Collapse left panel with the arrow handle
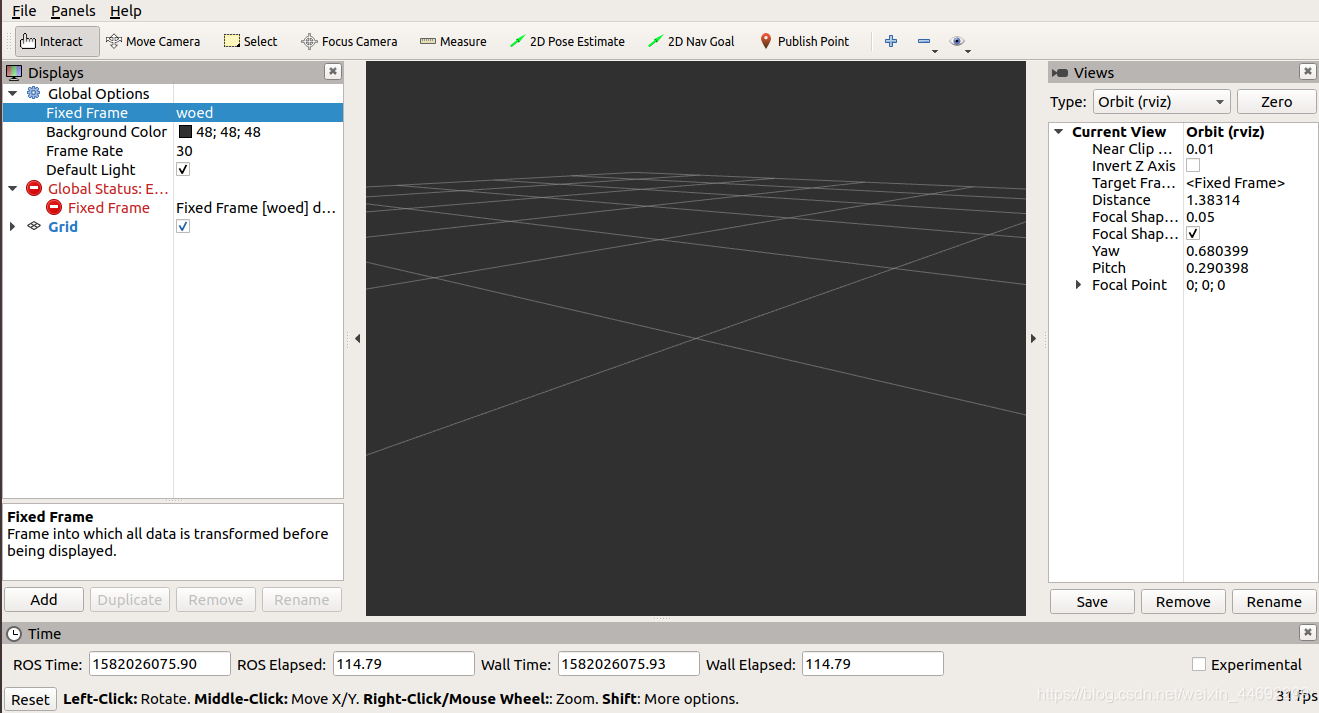The height and width of the screenshot is (713, 1319). point(357,339)
